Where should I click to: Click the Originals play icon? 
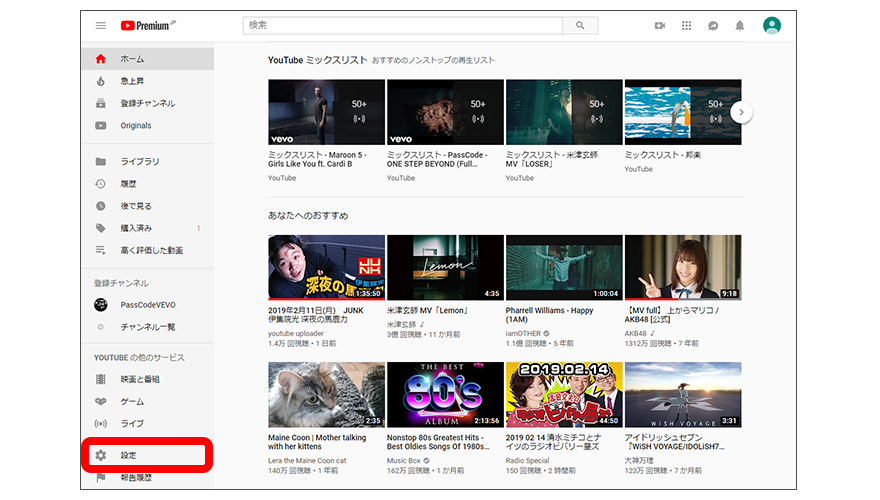[x=100, y=126]
